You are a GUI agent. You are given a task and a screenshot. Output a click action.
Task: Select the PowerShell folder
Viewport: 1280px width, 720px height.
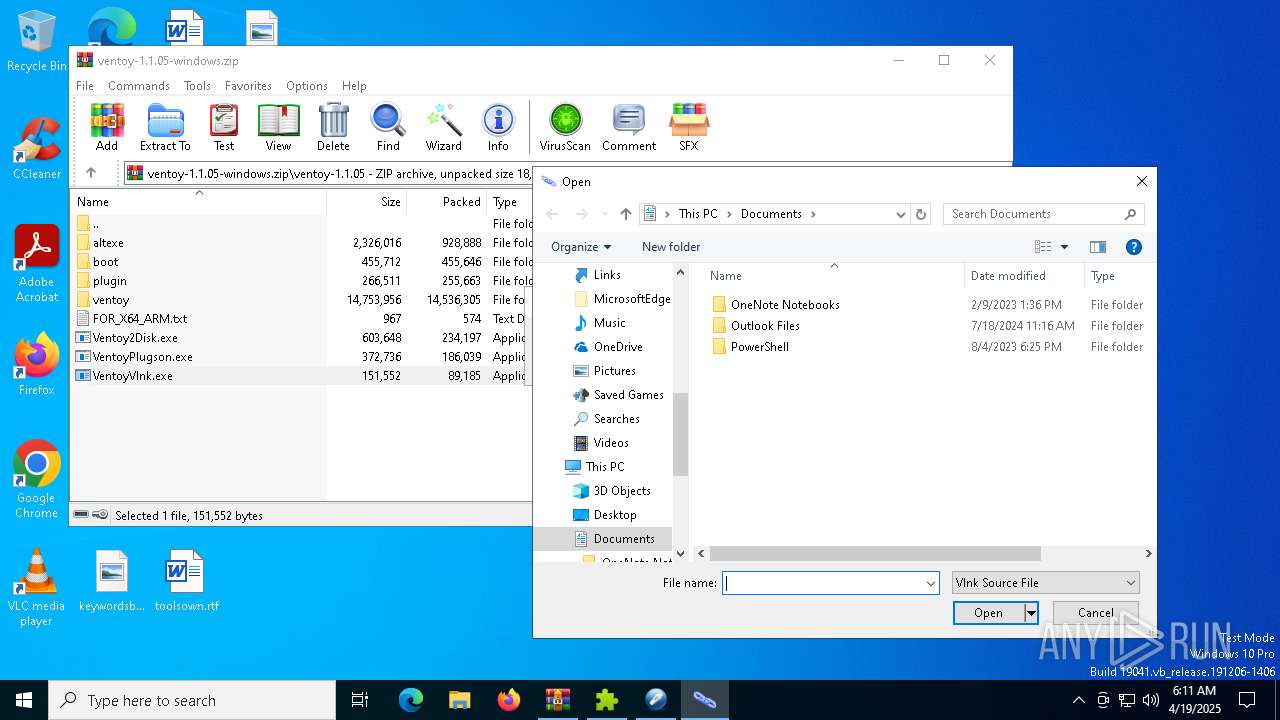coord(760,347)
